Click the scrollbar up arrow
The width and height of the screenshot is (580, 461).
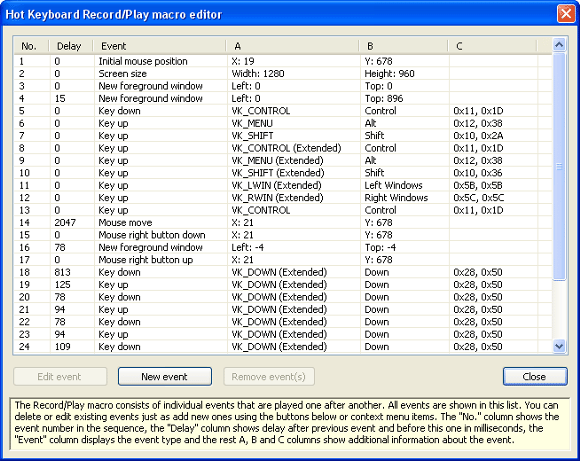click(x=559, y=45)
